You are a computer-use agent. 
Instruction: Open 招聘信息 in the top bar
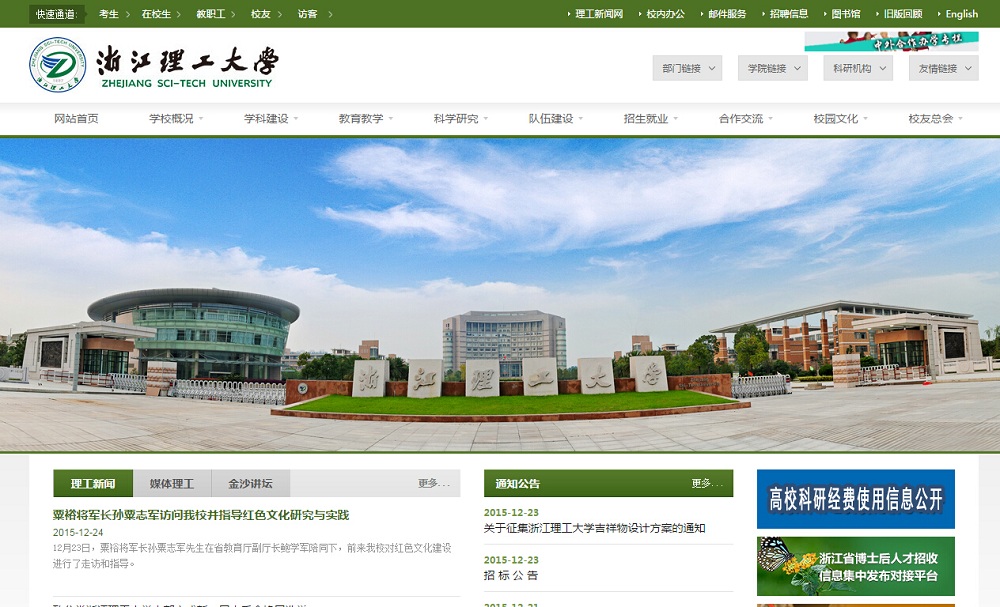pyautogui.click(x=789, y=14)
